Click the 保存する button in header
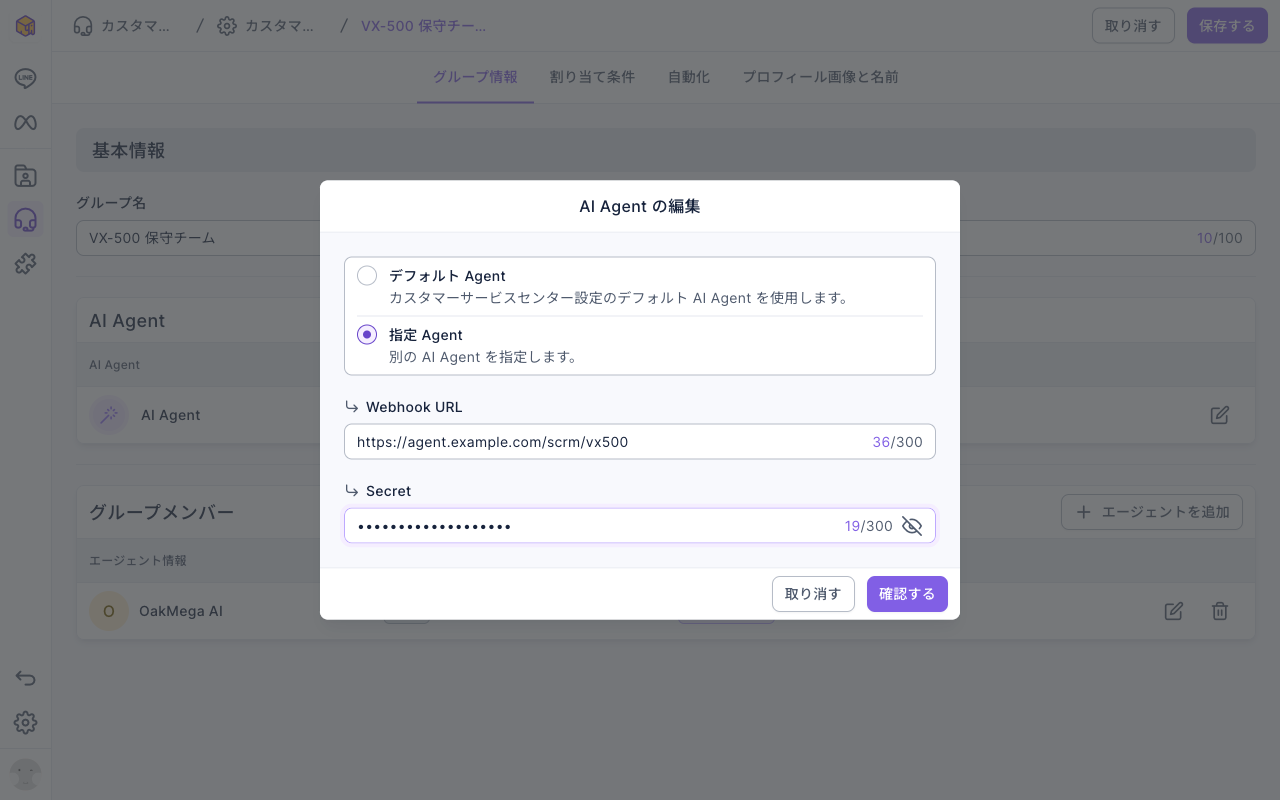Image resolution: width=1280 pixels, height=800 pixels. tap(1227, 26)
